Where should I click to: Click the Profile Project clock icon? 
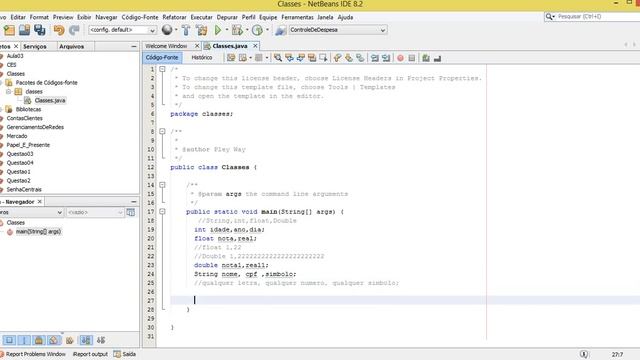click(x=257, y=30)
